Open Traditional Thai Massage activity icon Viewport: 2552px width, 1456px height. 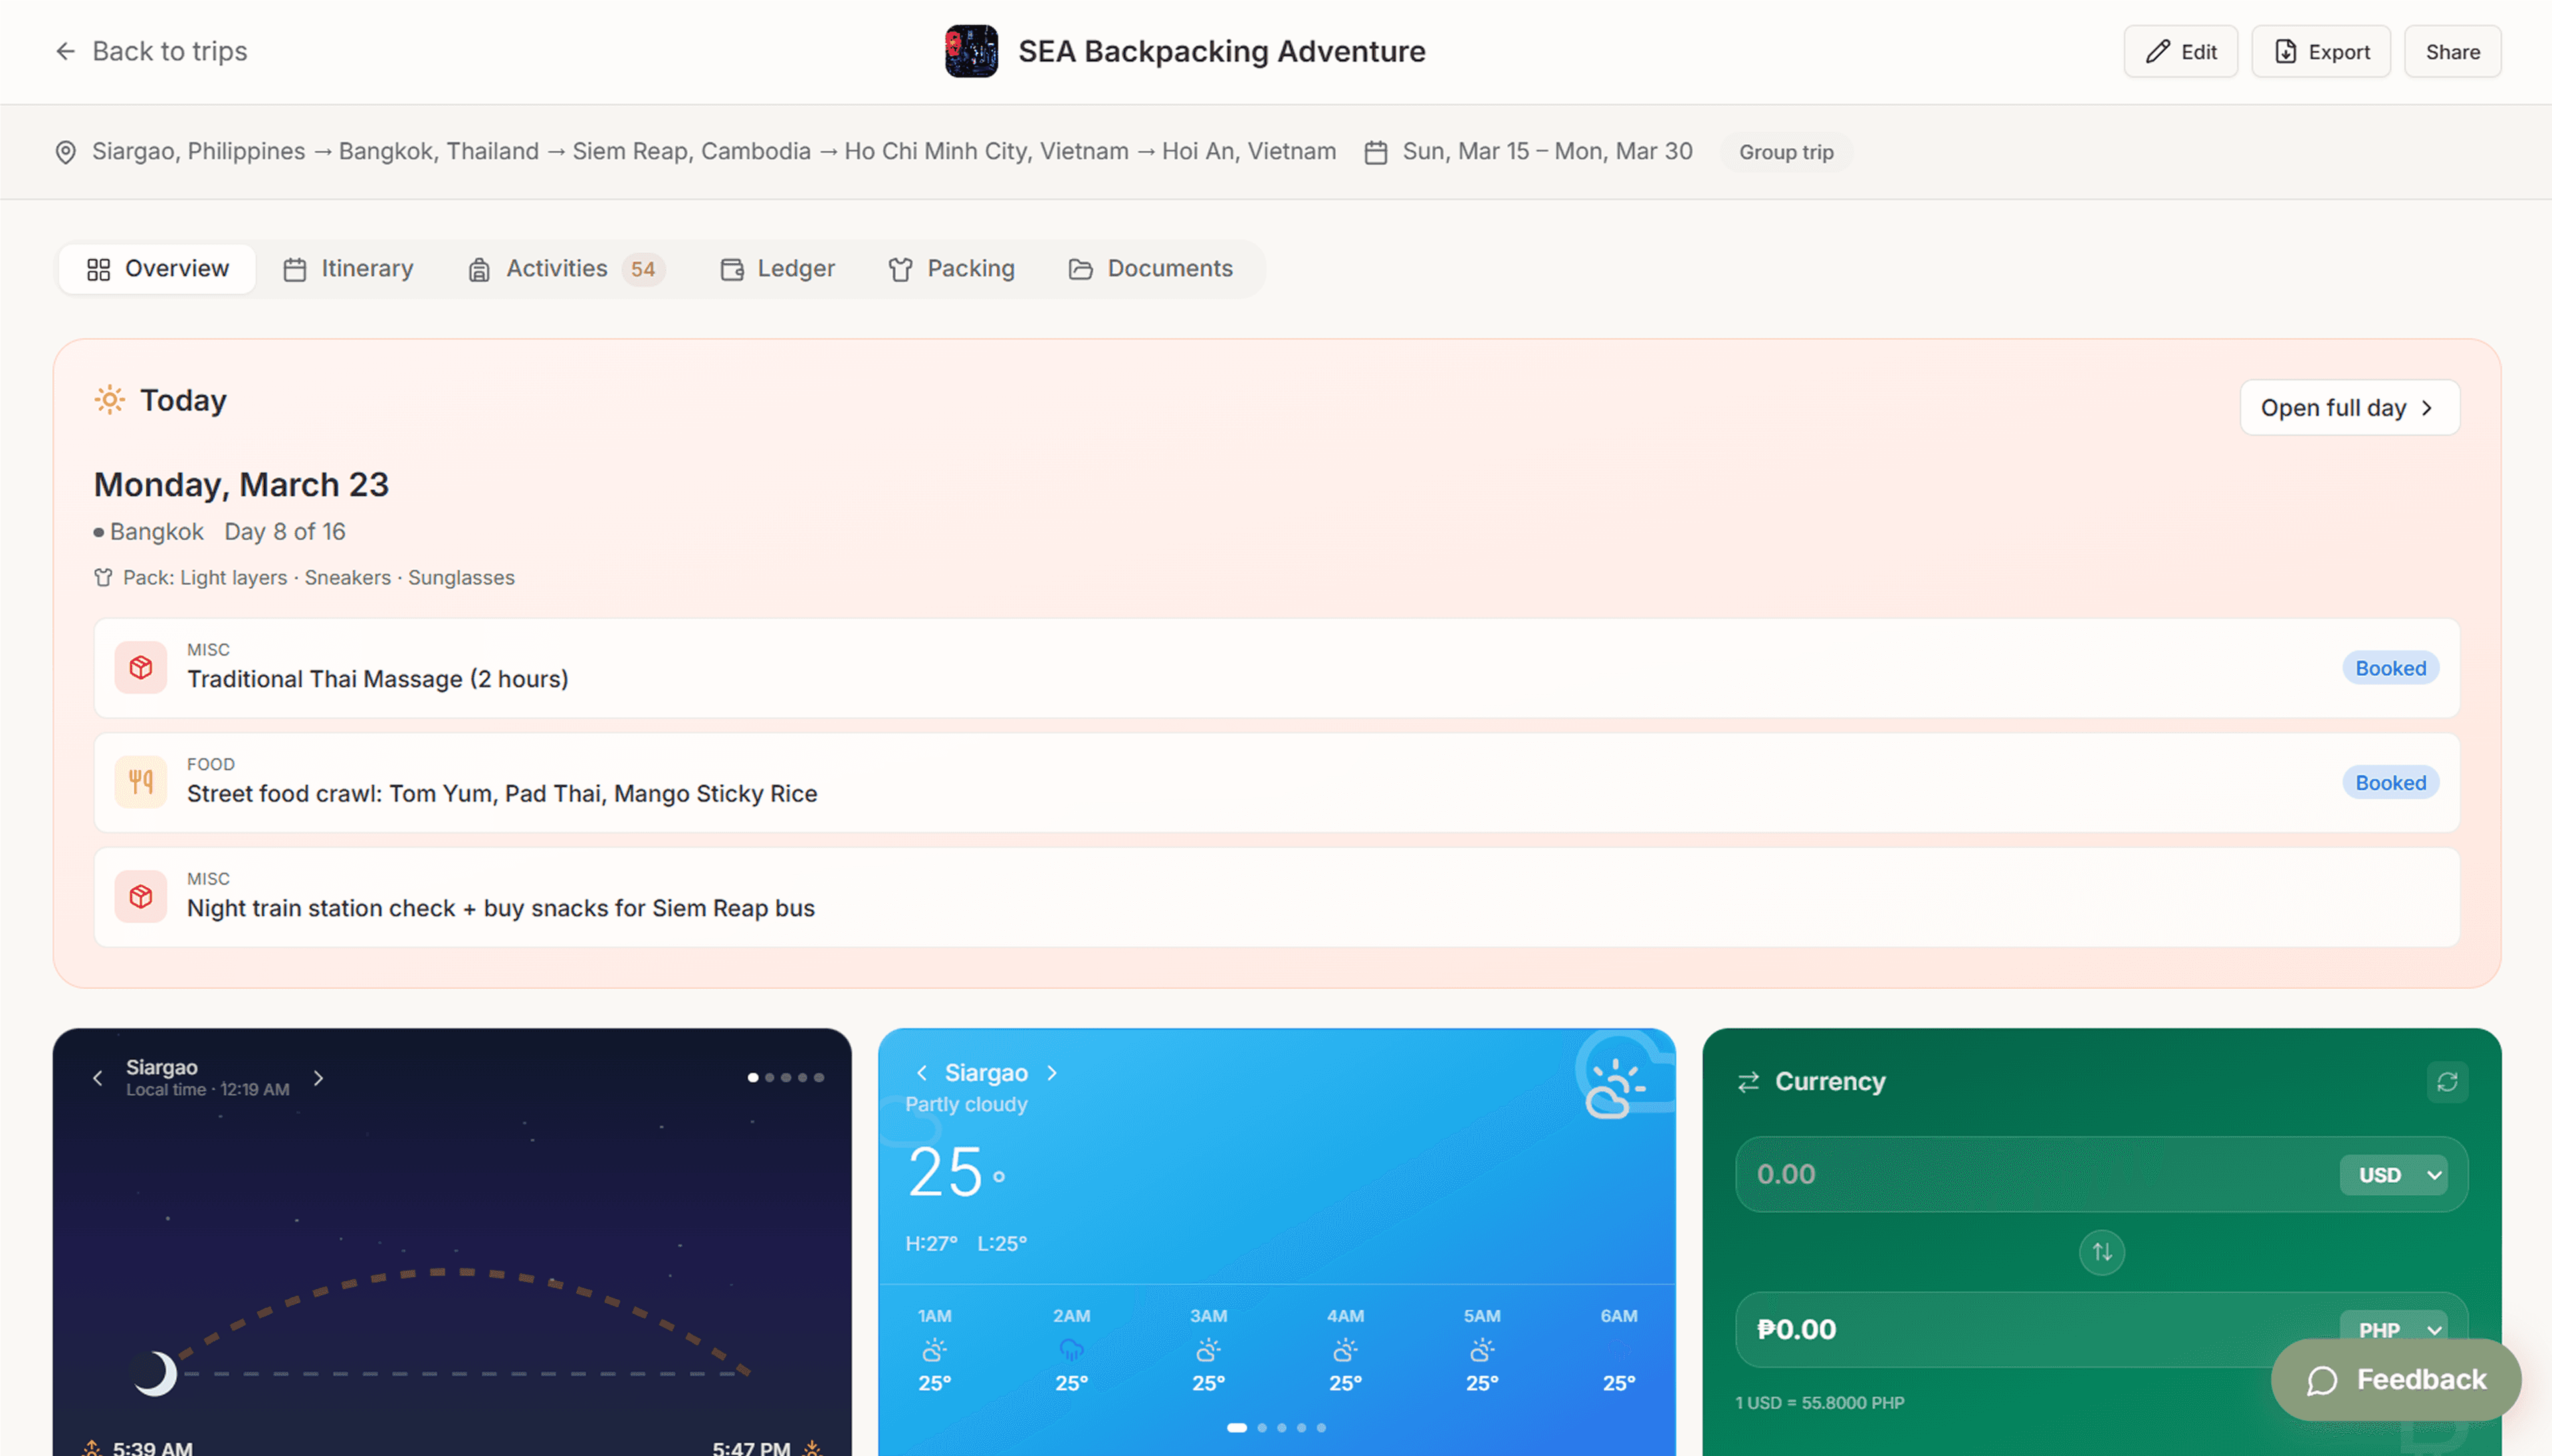click(141, 668)
